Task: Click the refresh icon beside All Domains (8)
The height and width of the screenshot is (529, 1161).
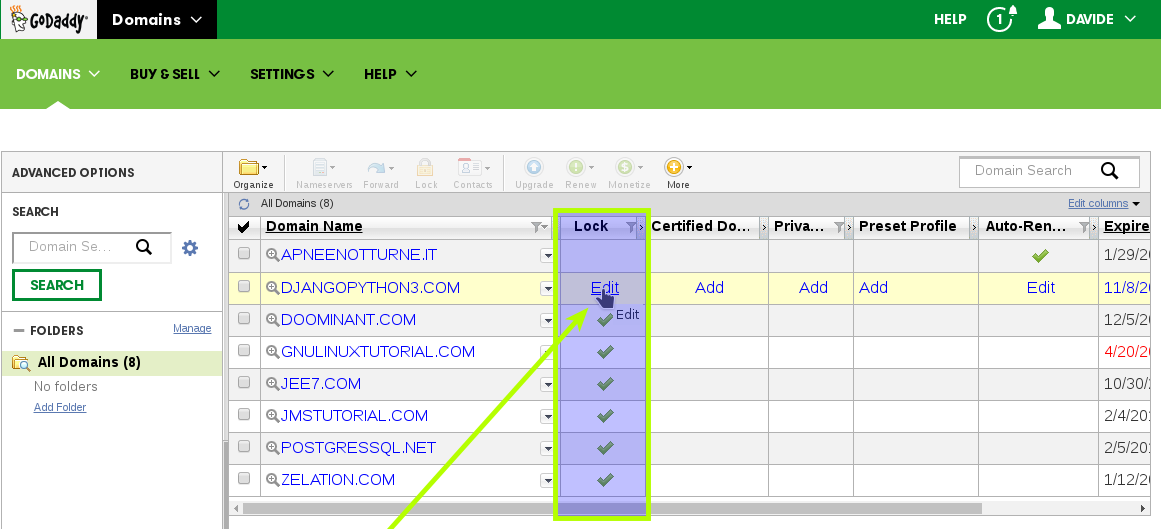Action: point(244,204)
